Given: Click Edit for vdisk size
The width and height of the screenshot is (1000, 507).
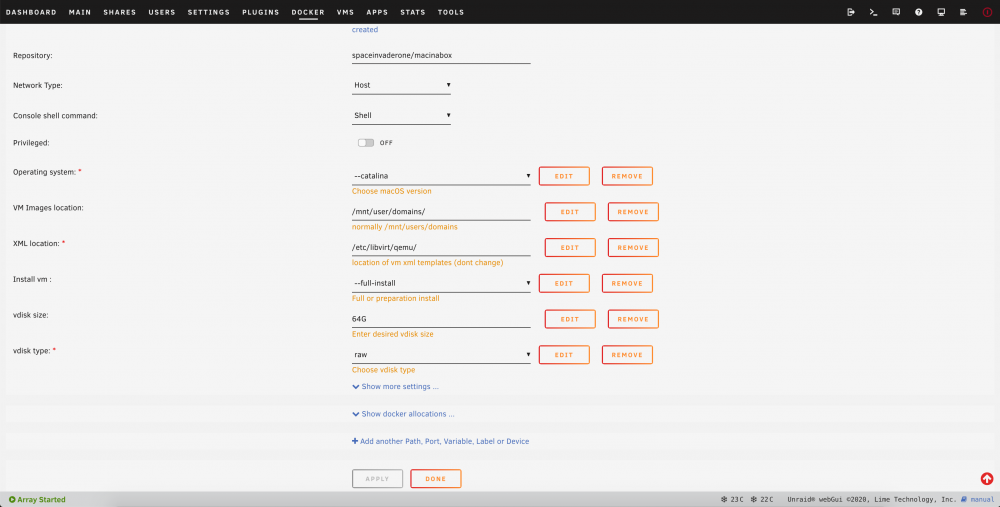Looking at the screenshot, I should point(570,319).
